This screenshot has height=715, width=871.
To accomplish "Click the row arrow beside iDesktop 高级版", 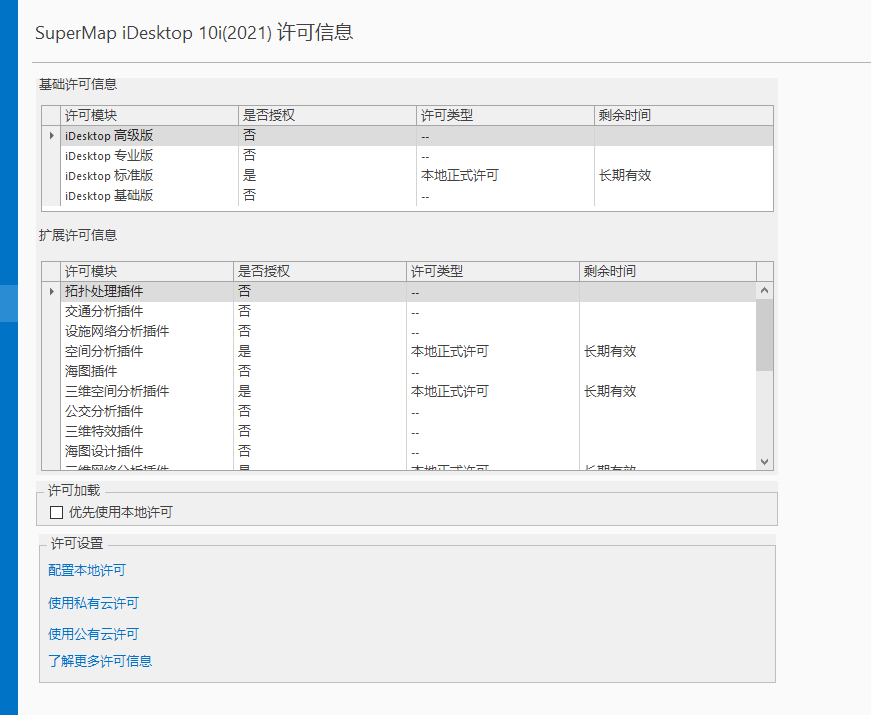I will point(51,136).
